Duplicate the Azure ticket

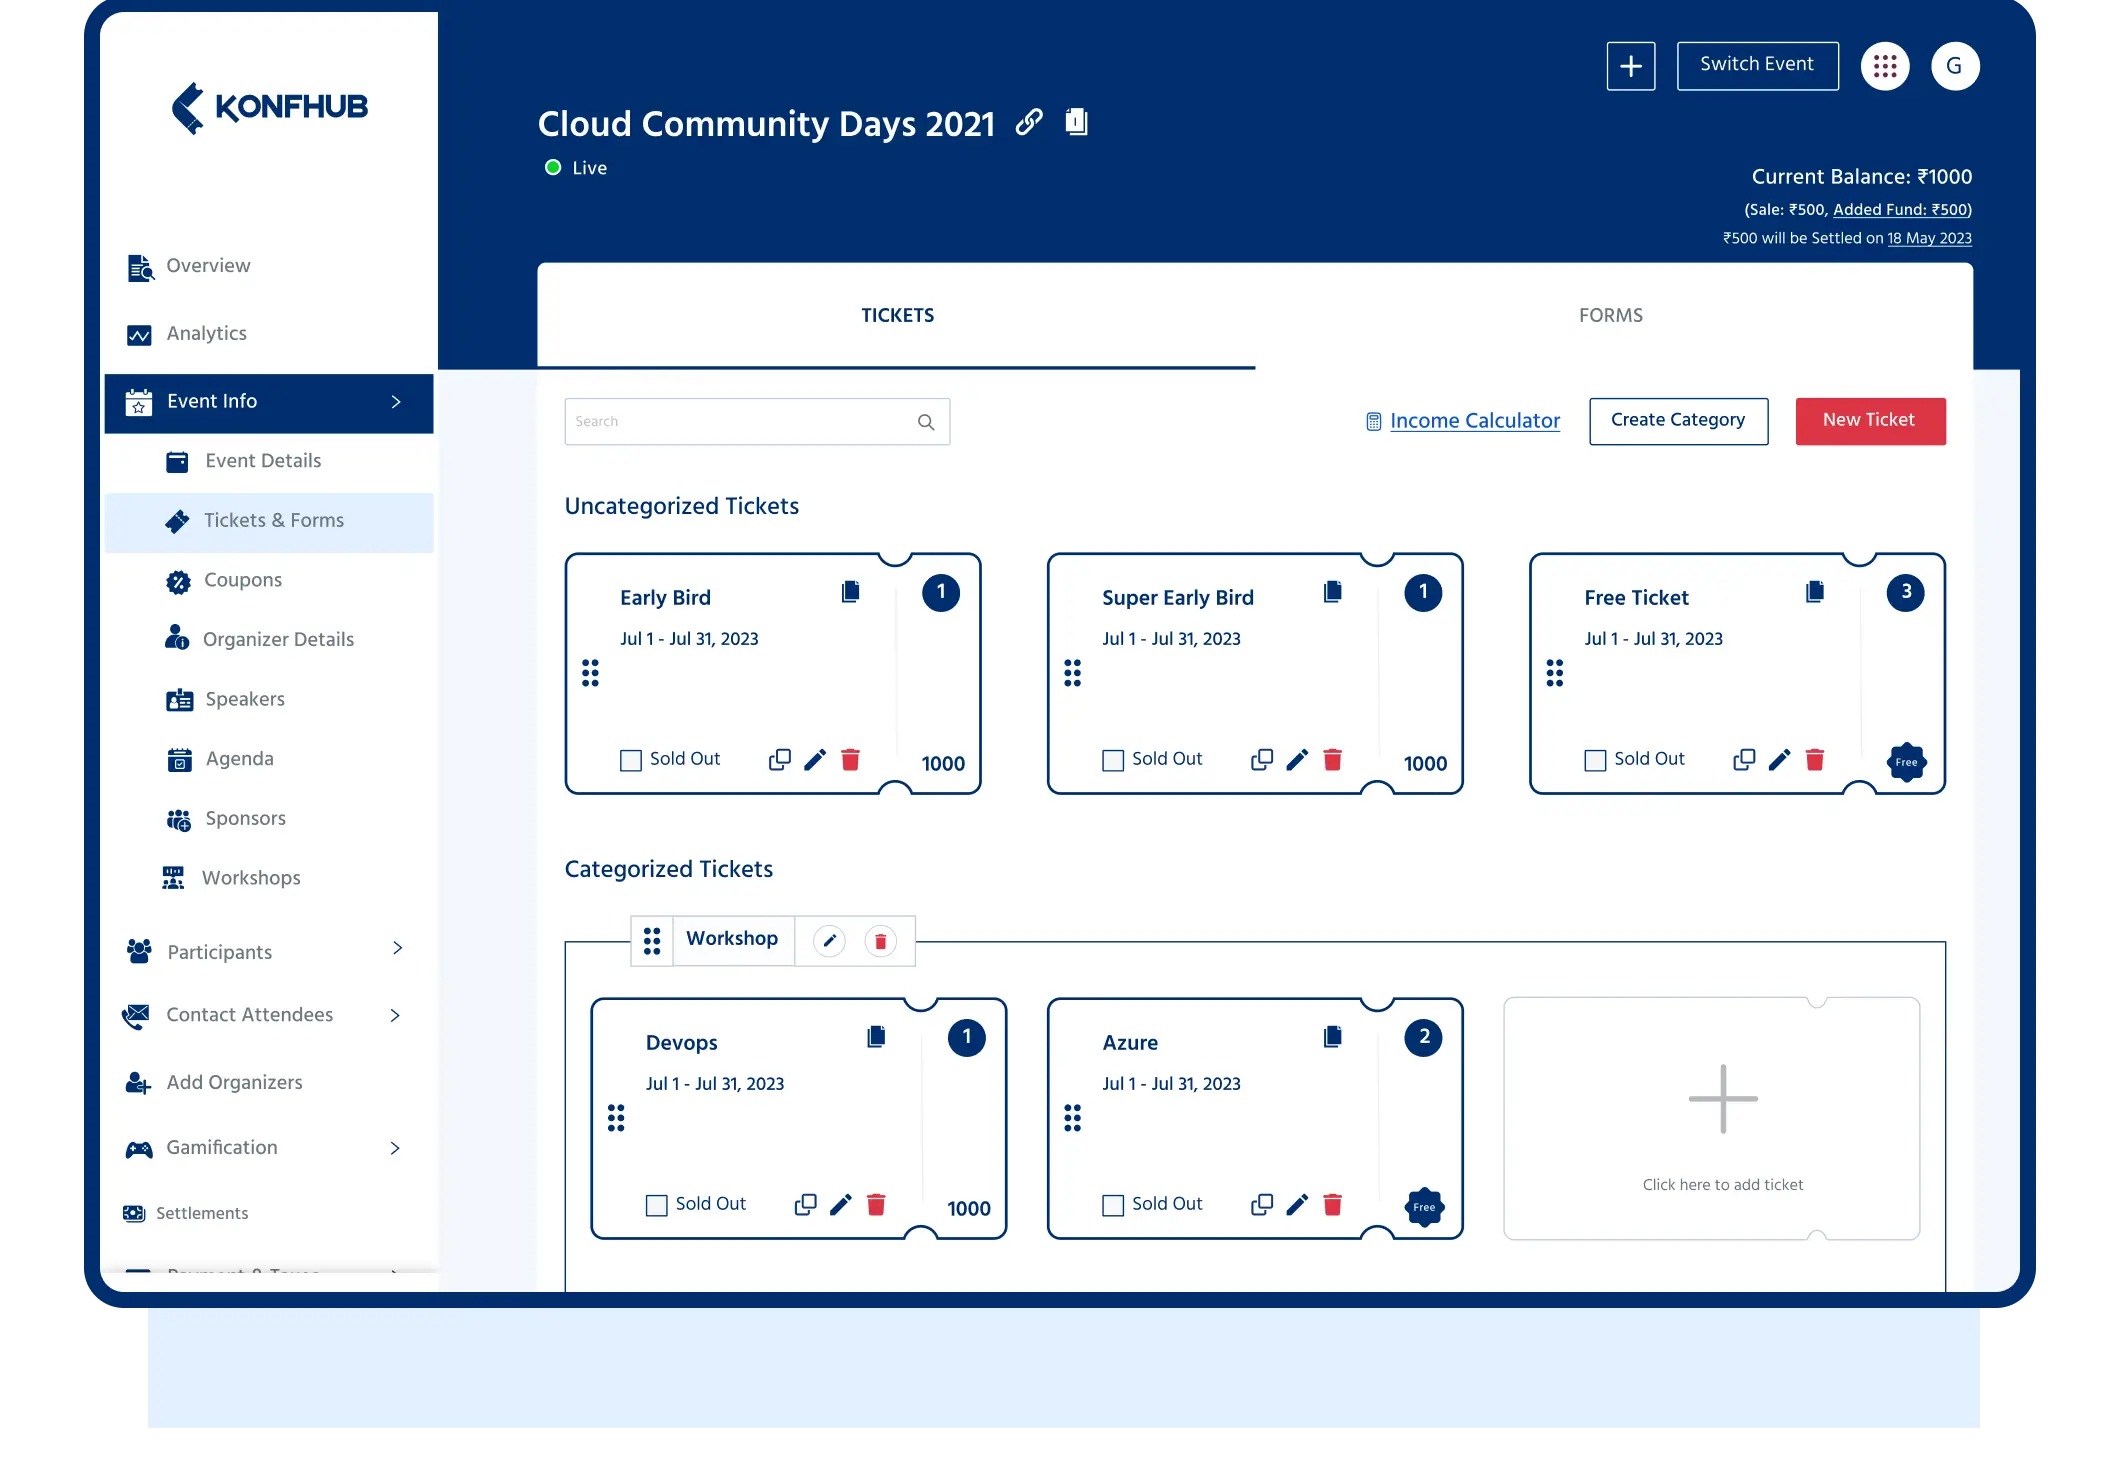click(x=1262, y=1205)
